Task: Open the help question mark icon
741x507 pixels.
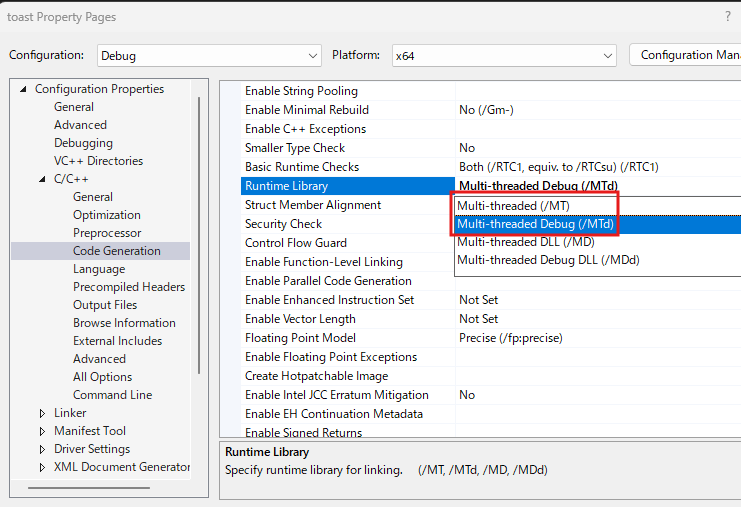Action: (727, 16)
